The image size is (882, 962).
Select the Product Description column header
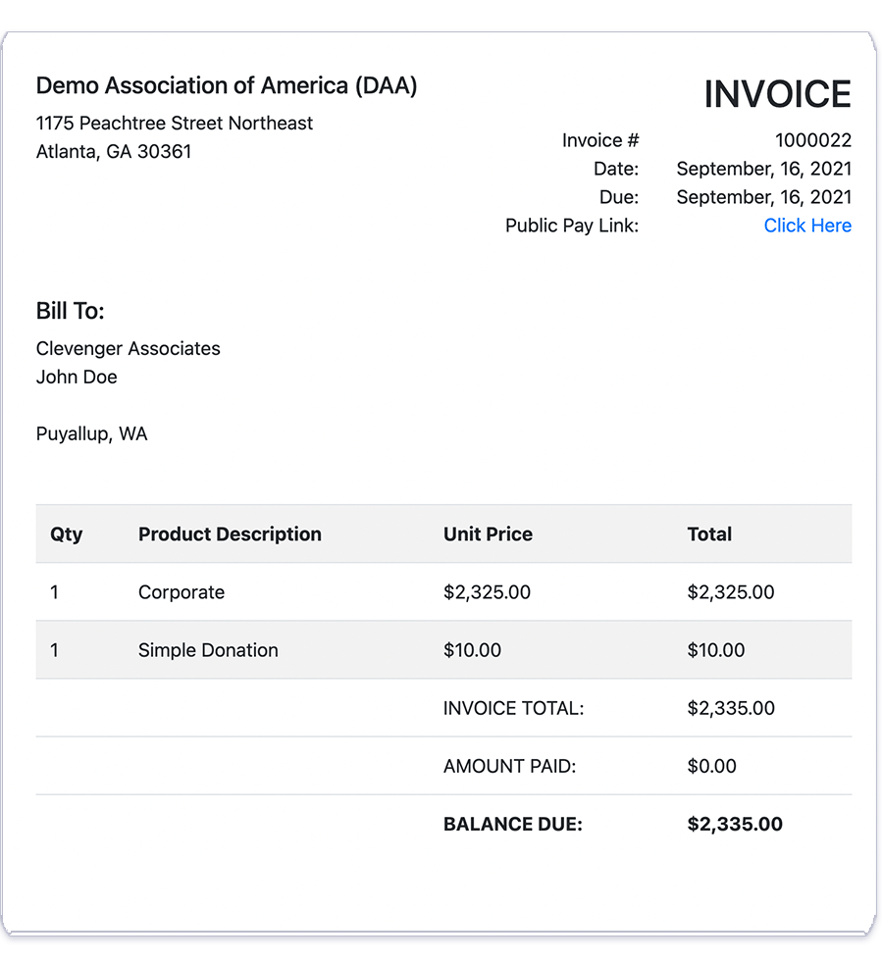[x=229, y=534]
